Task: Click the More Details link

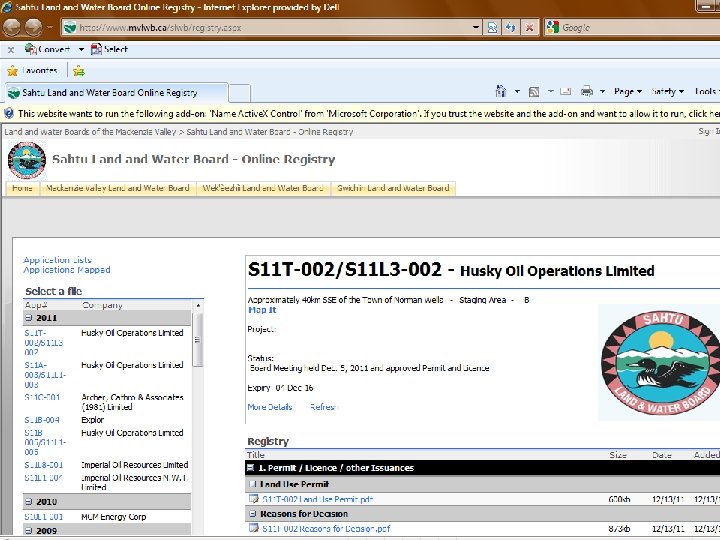Action: pos(270,407)
